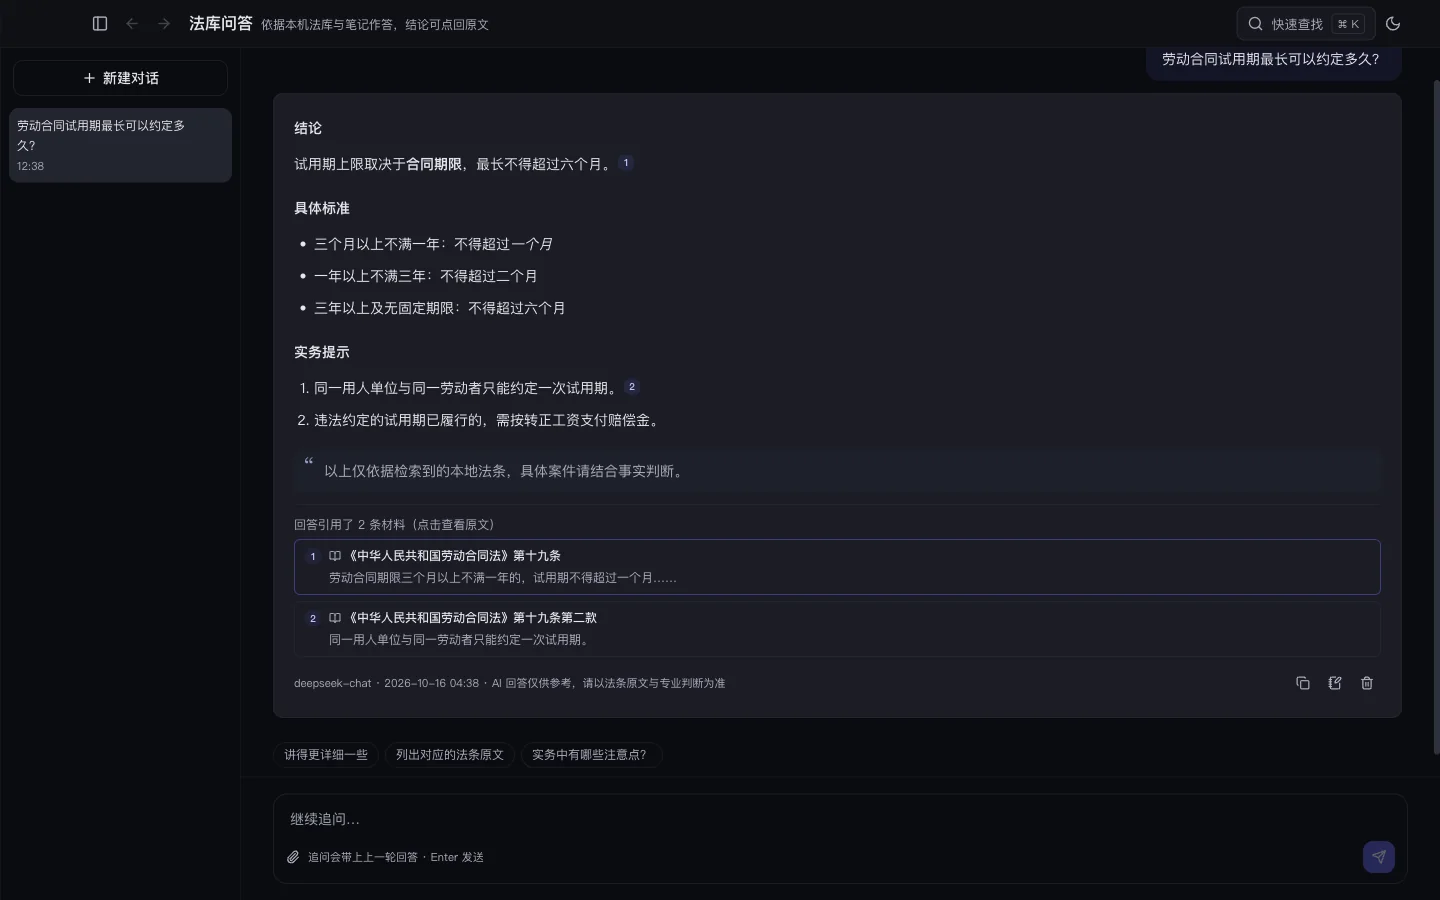The image size is (1440, 900).
Task: Open source 《中华人民共和国劳动合同法》第十九条
Action: (x=837, y=566)
